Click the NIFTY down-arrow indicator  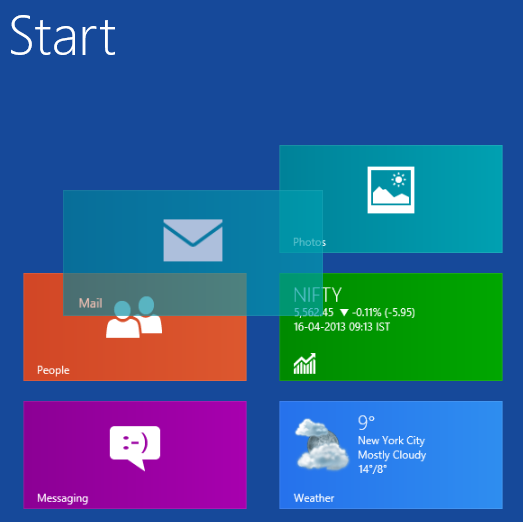pyautogui.click(x=344, y=313)
